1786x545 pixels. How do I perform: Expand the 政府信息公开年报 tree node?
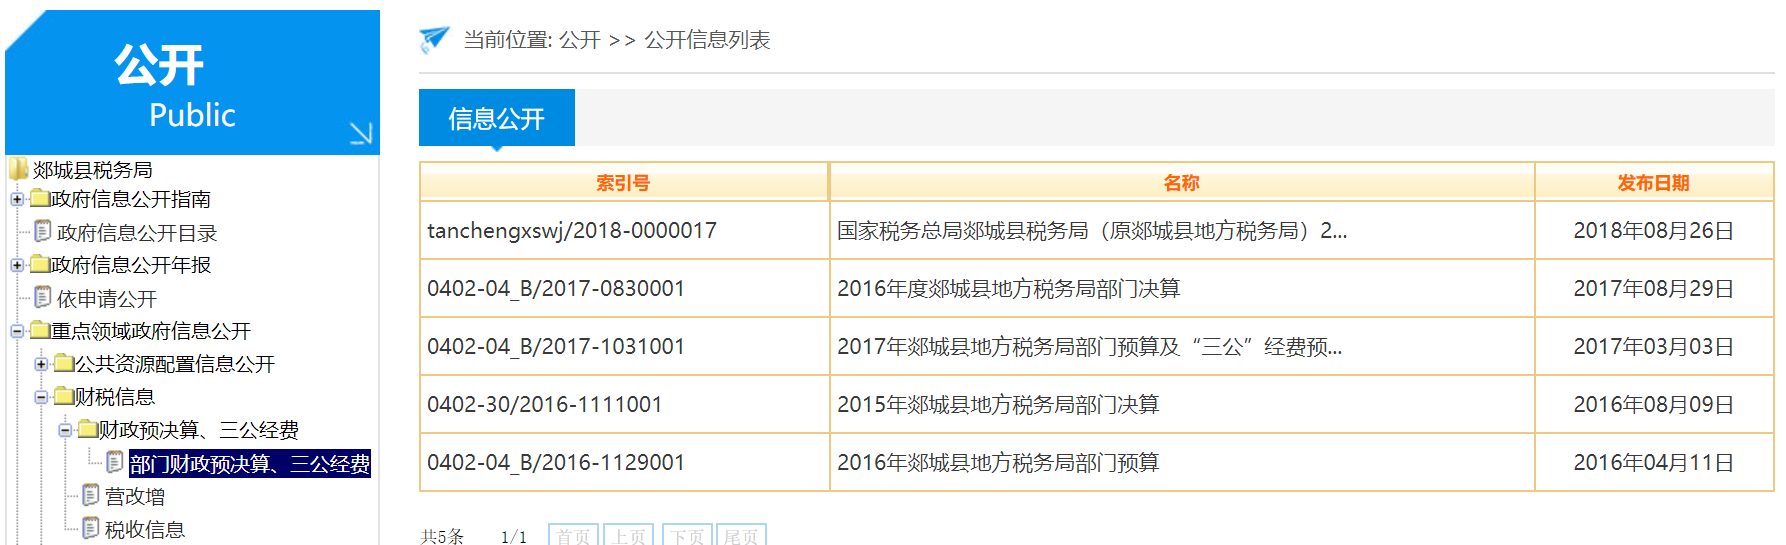click(x=17, y=265)
